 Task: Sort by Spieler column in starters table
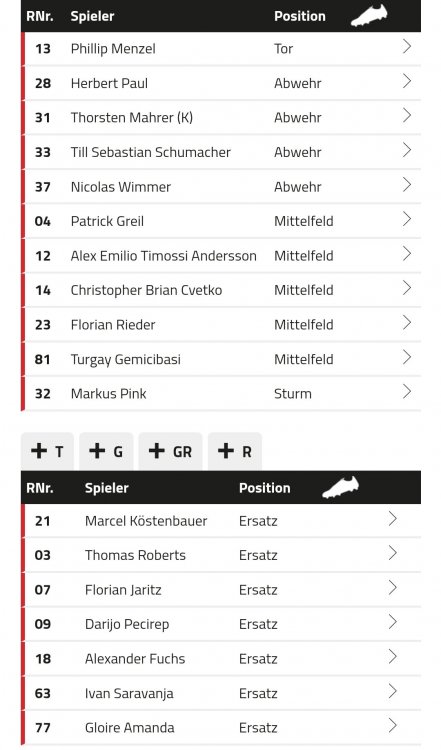(92, 16)
